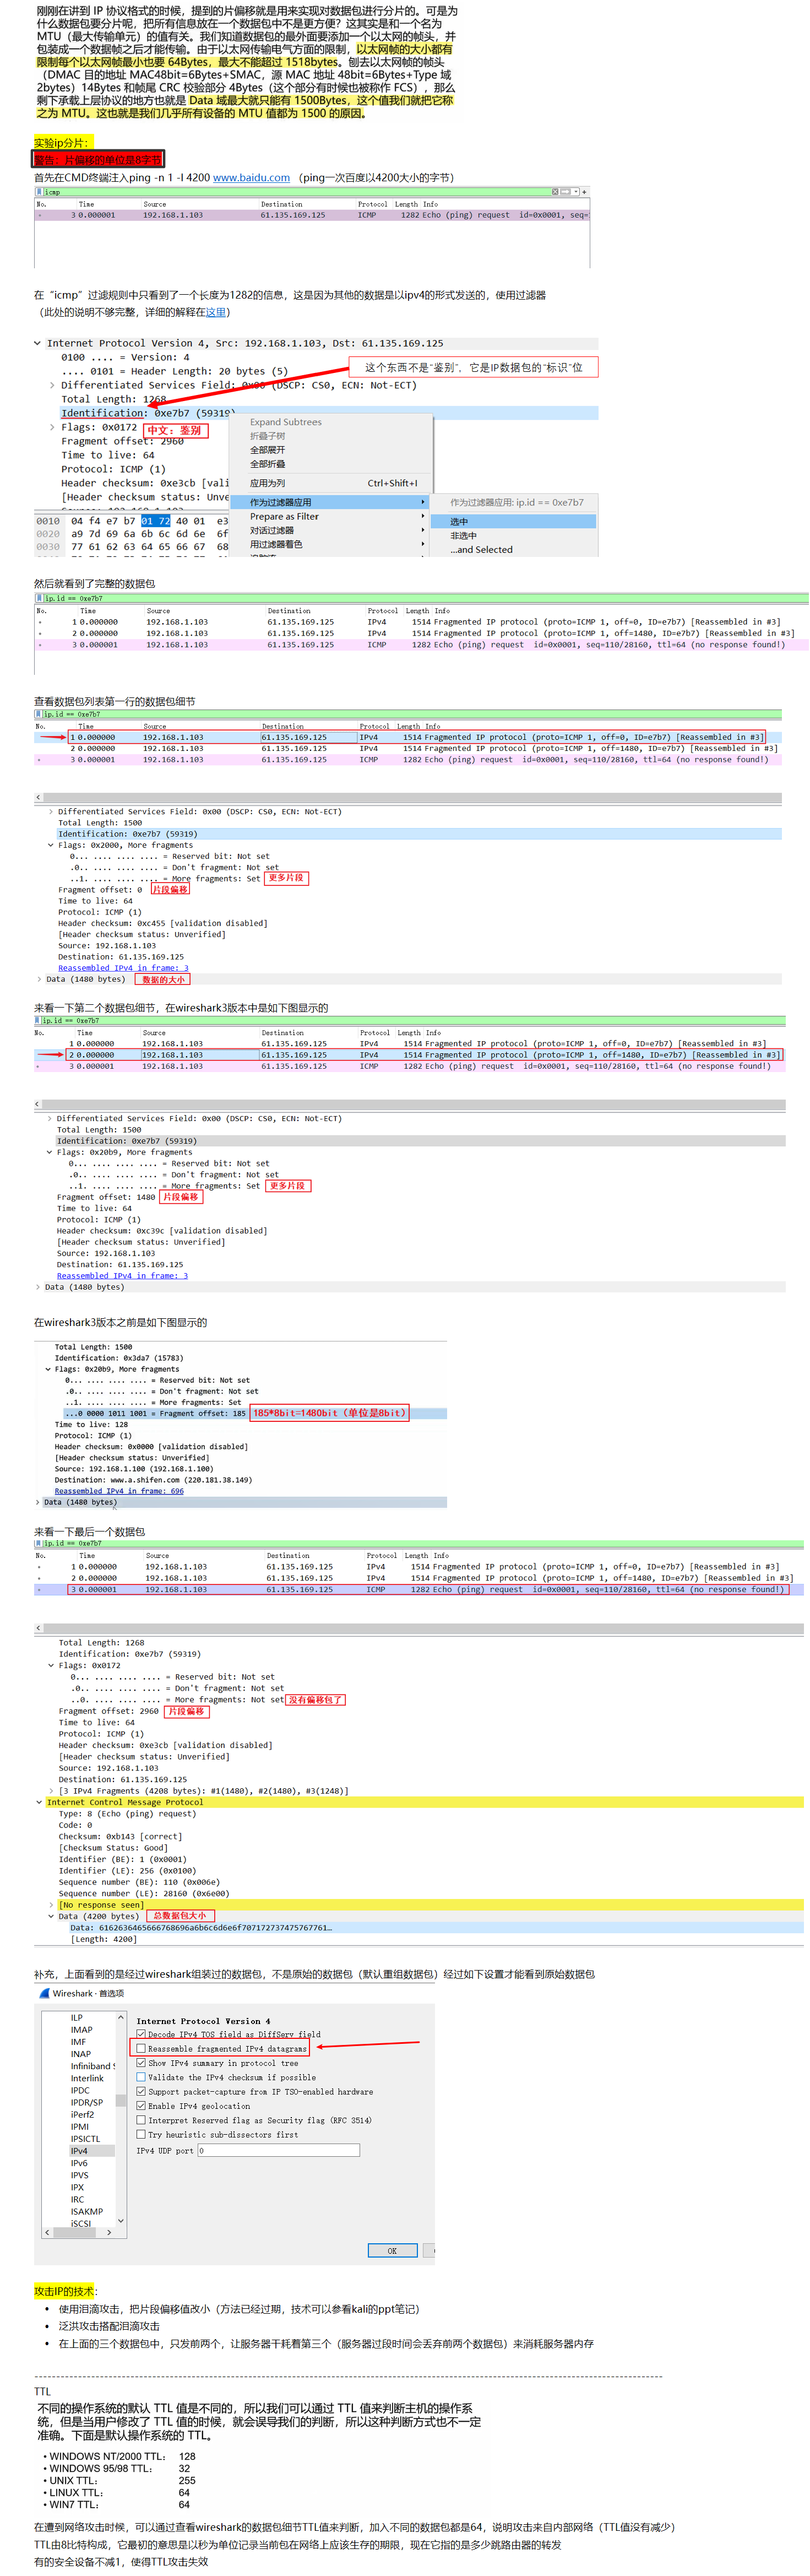
Task: Choose 选中 in the filter submenu
Action: [514, 522]
